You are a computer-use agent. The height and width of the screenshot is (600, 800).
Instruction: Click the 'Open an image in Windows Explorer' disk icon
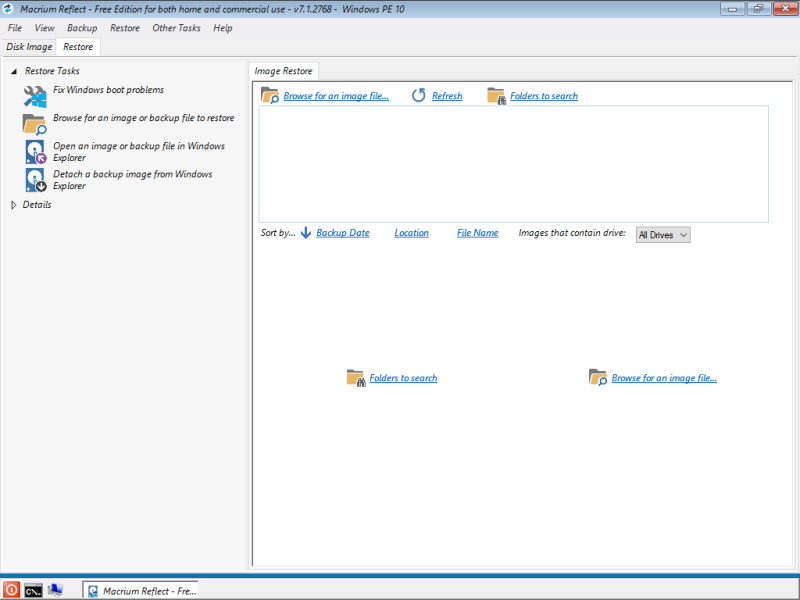(35, 152)
